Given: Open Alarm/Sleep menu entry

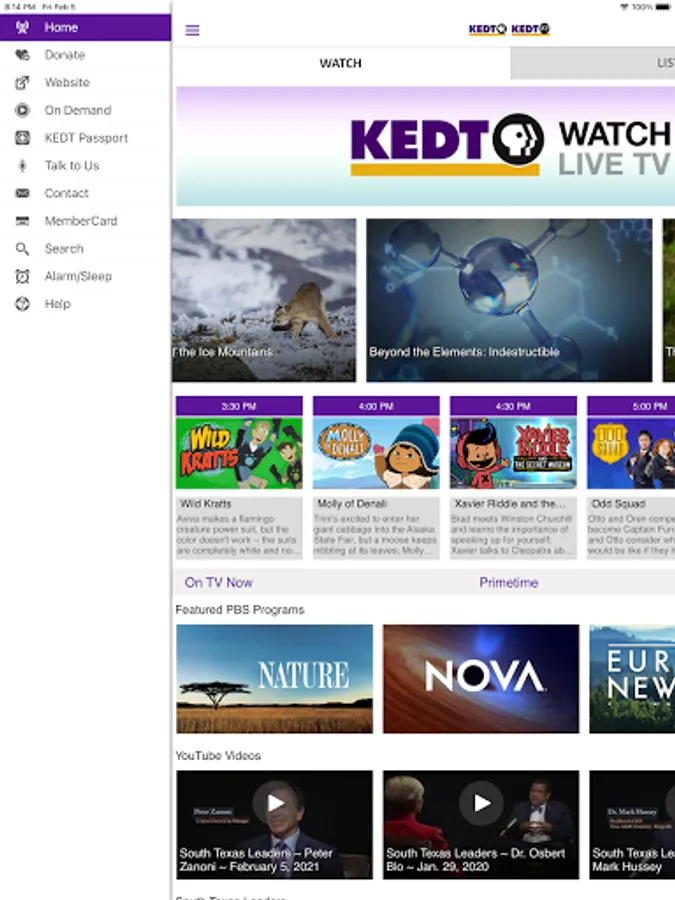Looking at the screenshot, I should click(86, 276).
